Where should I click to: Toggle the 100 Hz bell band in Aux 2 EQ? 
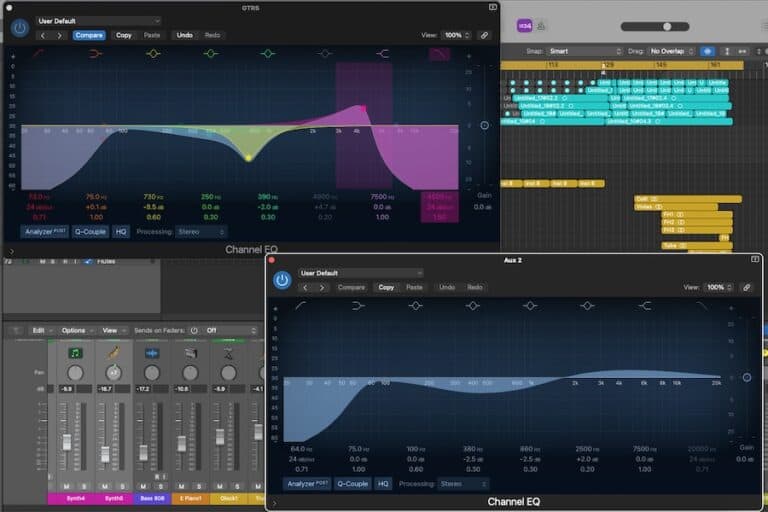point(415,306)
